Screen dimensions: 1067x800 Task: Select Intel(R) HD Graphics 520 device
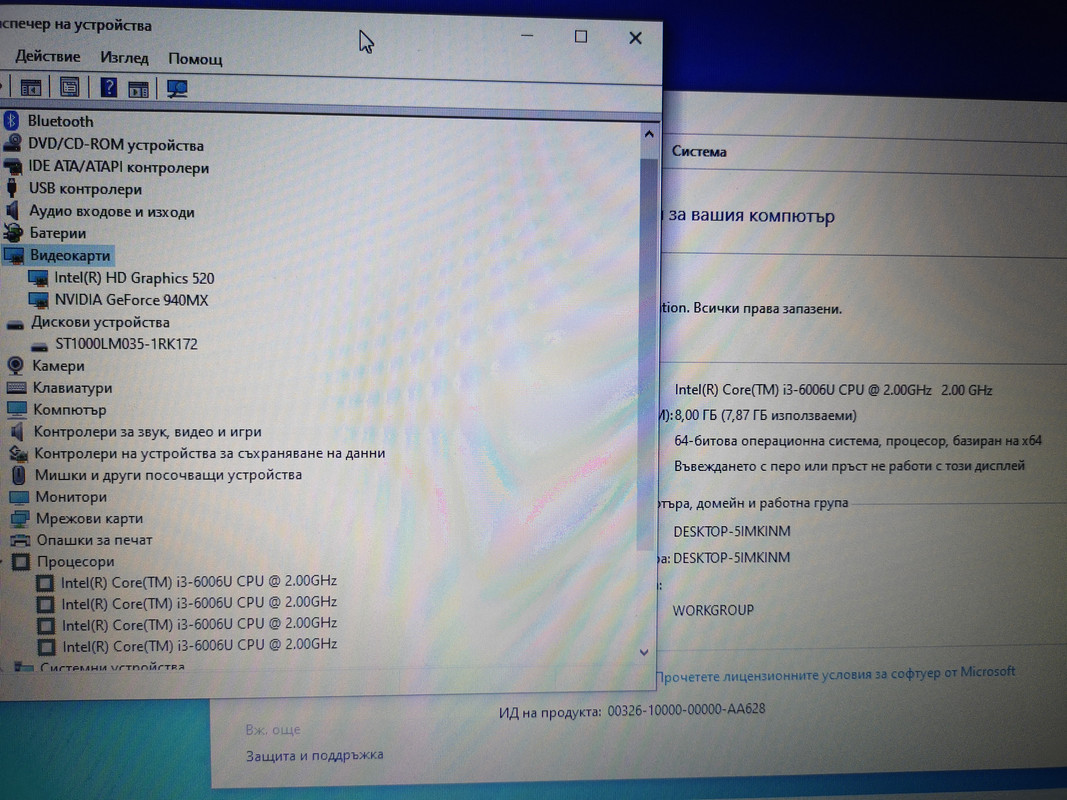[x=134, y=278]
